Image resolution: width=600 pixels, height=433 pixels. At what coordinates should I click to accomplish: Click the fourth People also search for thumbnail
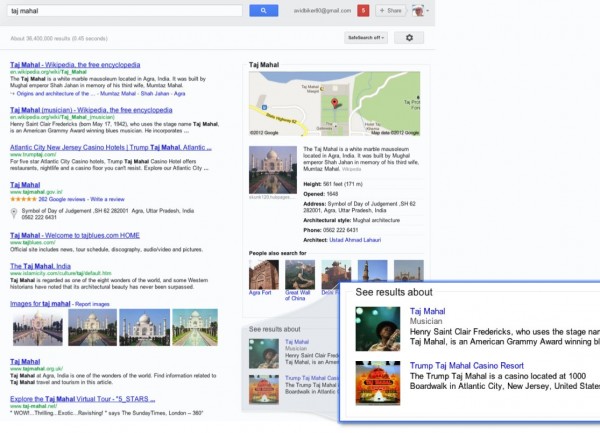(x=372, y=271)
